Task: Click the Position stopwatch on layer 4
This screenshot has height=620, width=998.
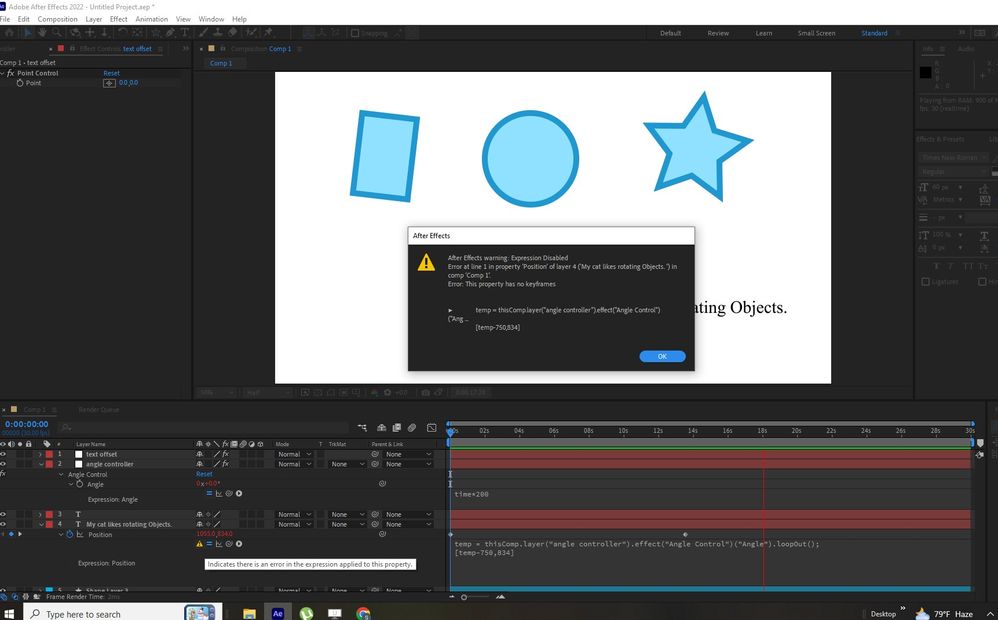Action: pos(70,534)
